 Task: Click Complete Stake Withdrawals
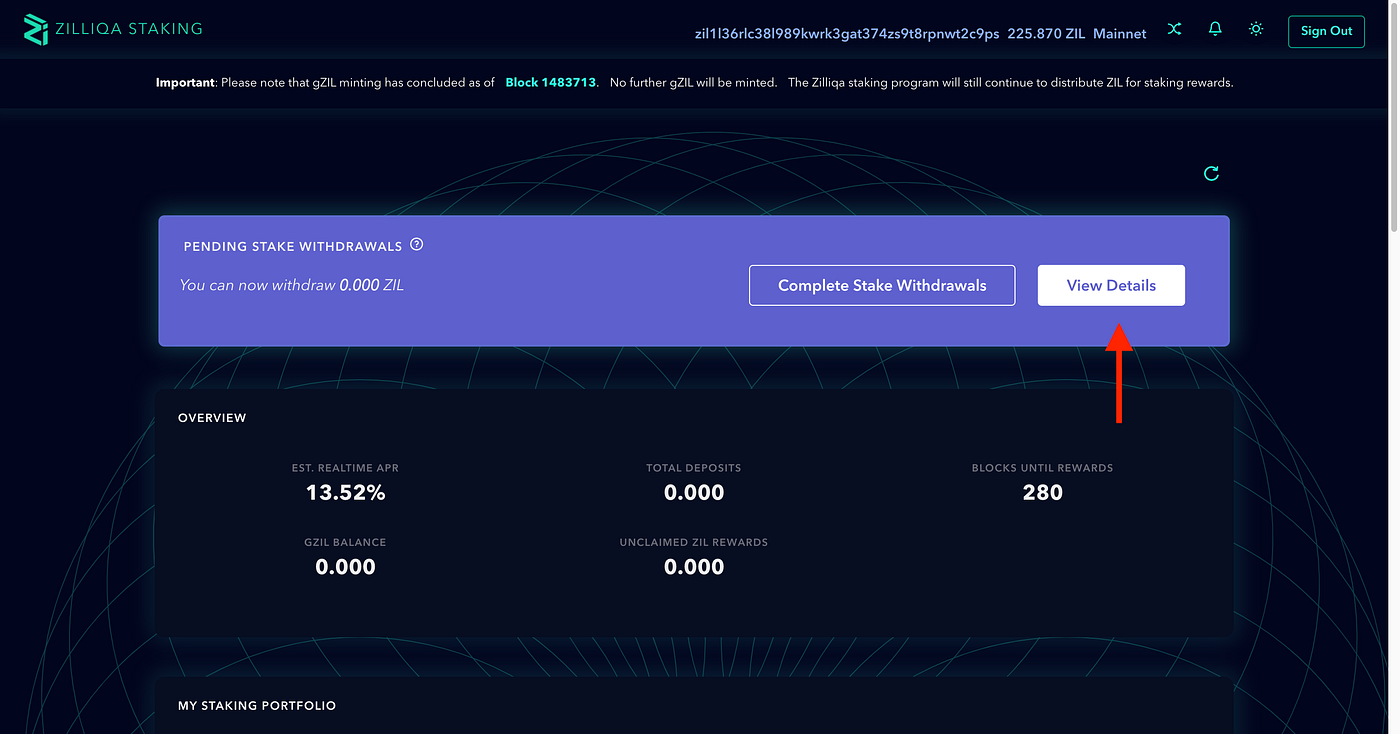pos(882,285)
